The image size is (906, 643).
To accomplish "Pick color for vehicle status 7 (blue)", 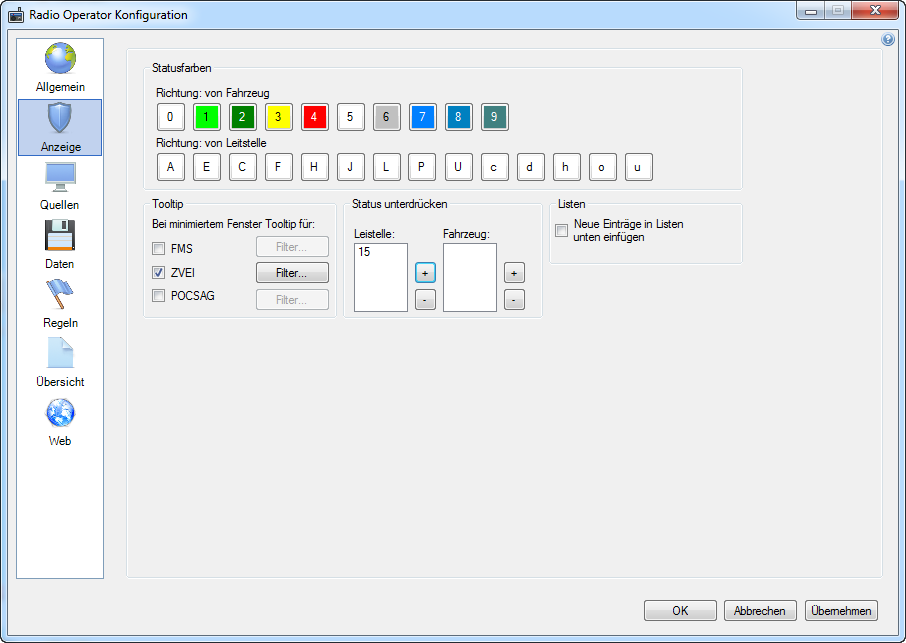I will tap(422, 117).
